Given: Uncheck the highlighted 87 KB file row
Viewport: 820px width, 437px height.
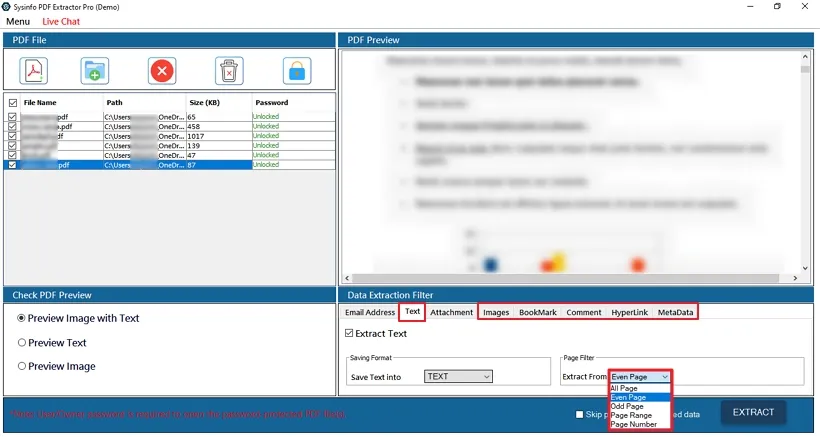Looking at the screenshot, I should (13, 165).
